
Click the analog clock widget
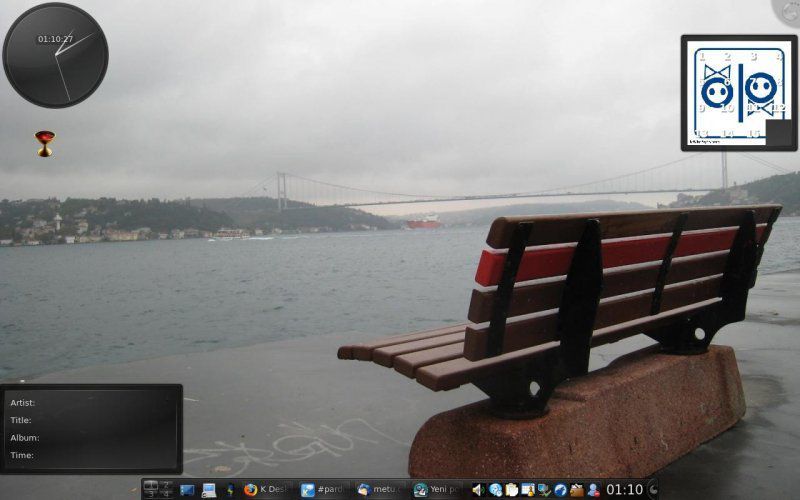point(55,55)
